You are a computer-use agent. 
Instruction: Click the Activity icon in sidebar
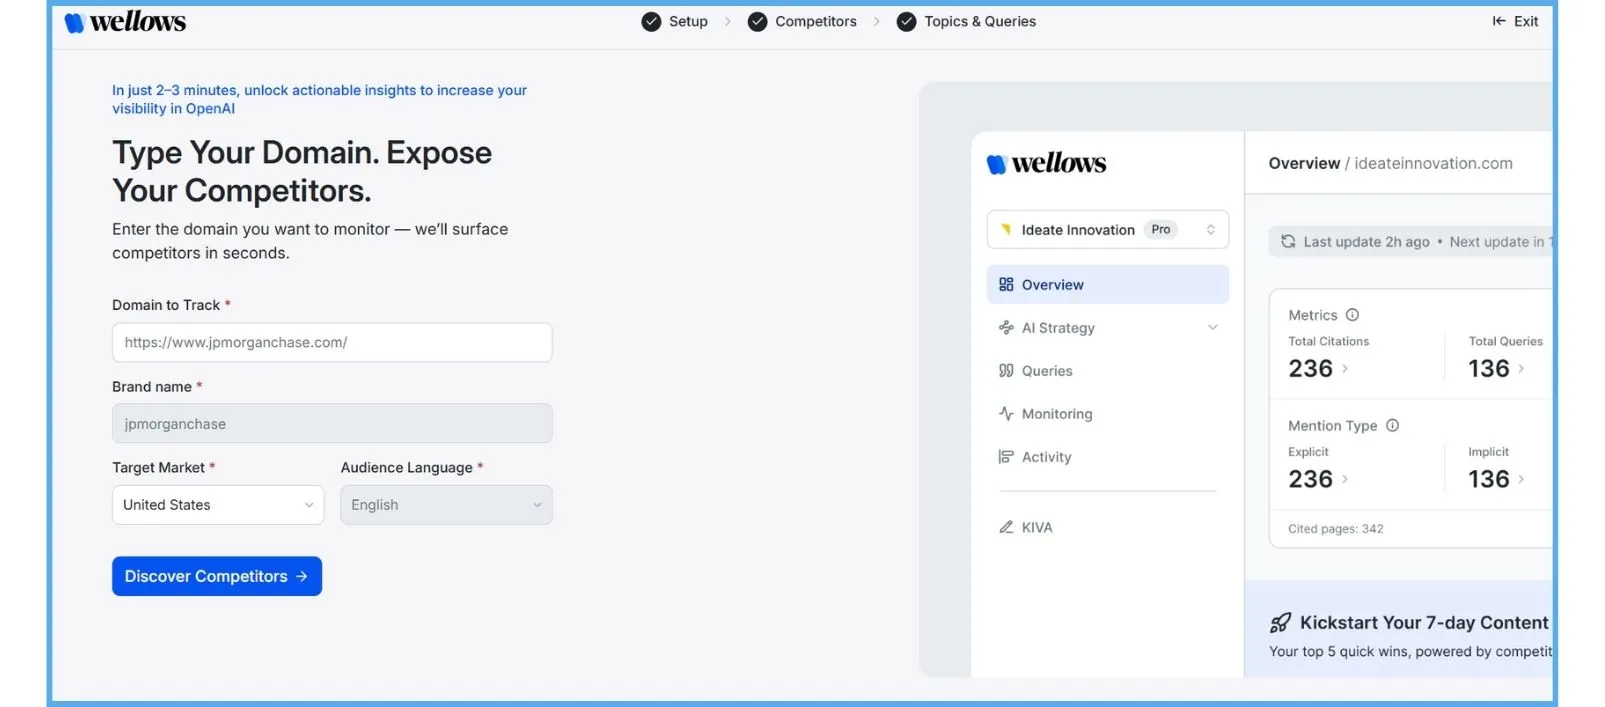click(1006, 456)
